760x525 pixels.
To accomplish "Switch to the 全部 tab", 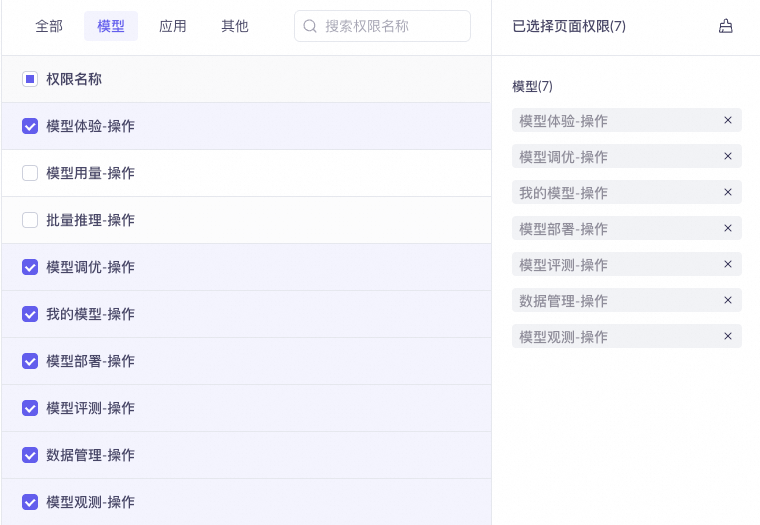I will point(49,26).
